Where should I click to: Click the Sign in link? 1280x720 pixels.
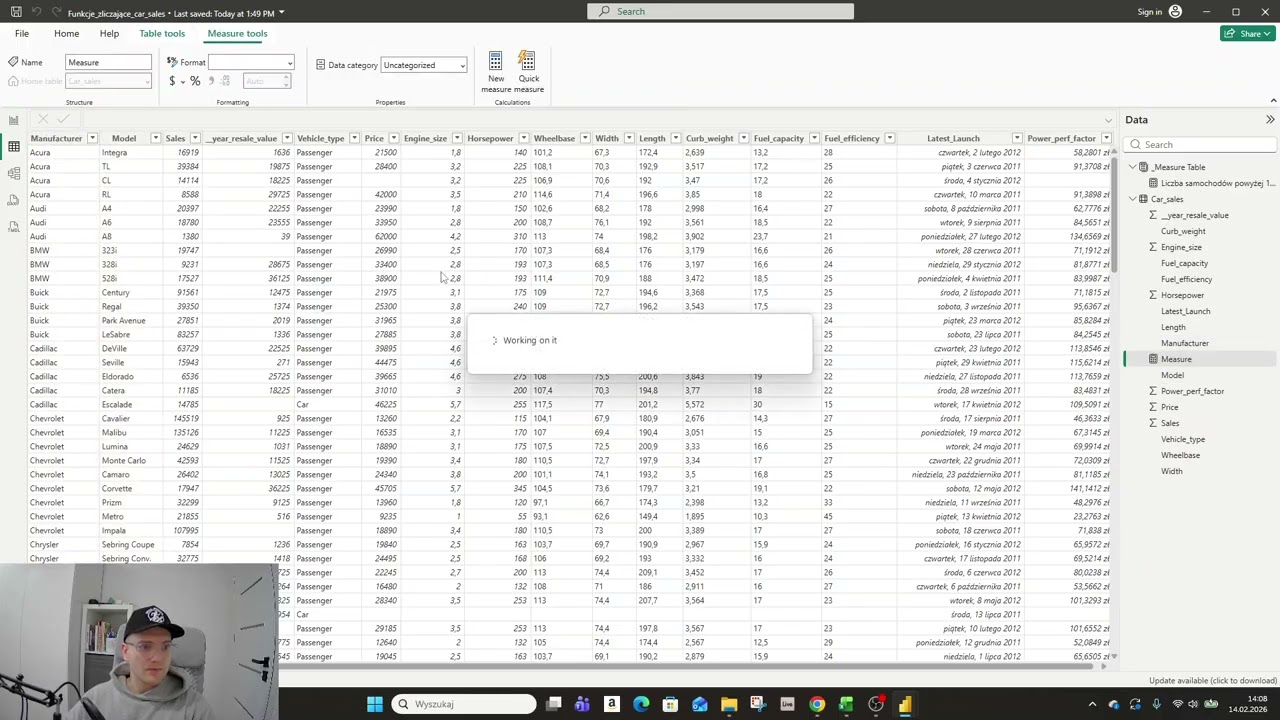[x=1150, y=12]
